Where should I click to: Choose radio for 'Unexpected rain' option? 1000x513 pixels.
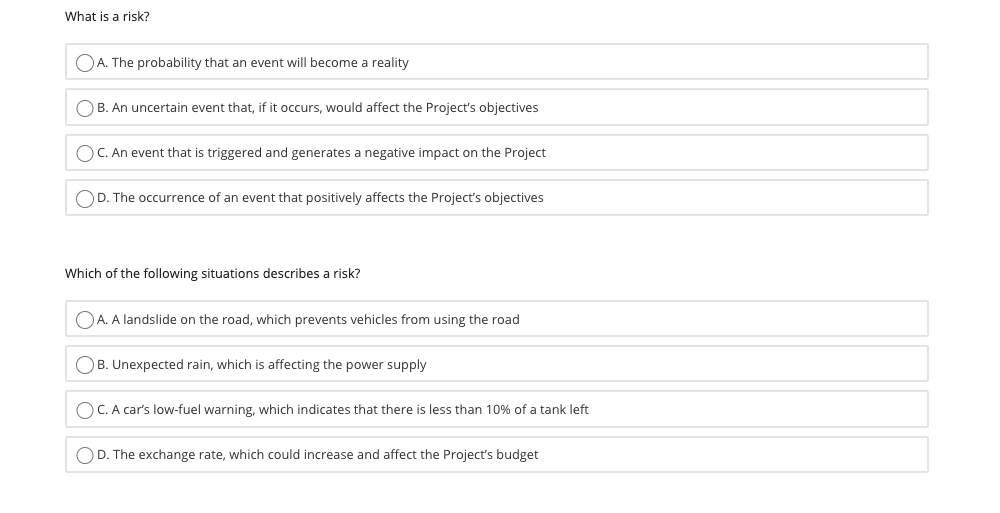click(85, 365)
